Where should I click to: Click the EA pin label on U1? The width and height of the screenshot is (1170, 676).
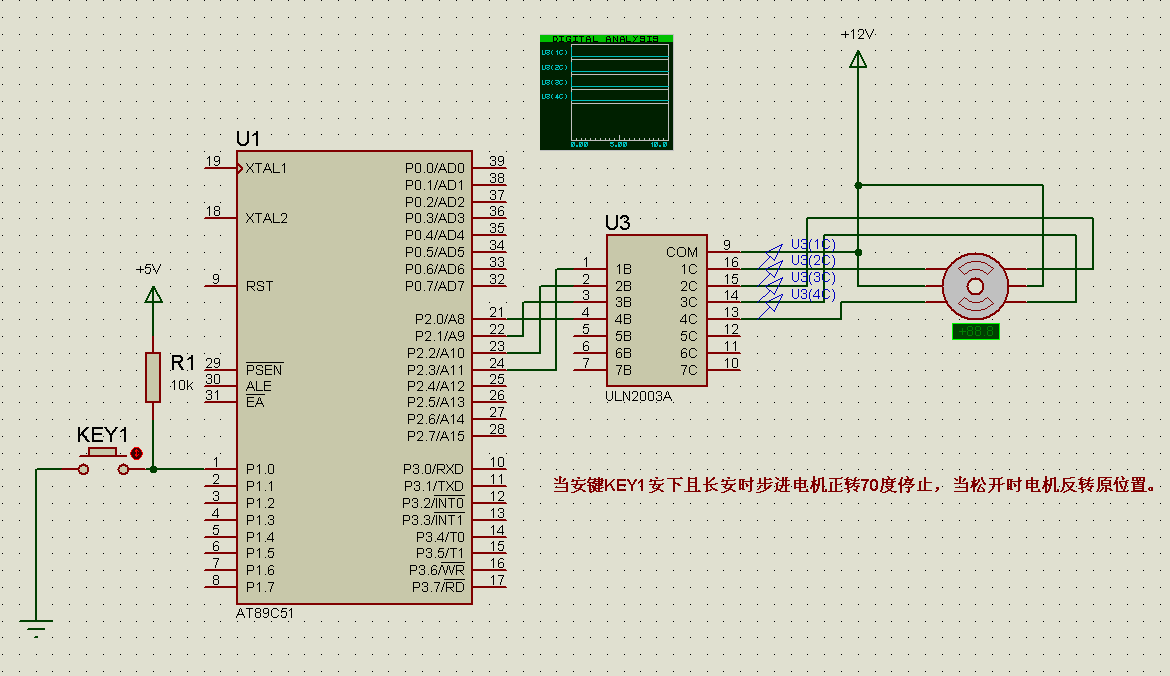255,402
